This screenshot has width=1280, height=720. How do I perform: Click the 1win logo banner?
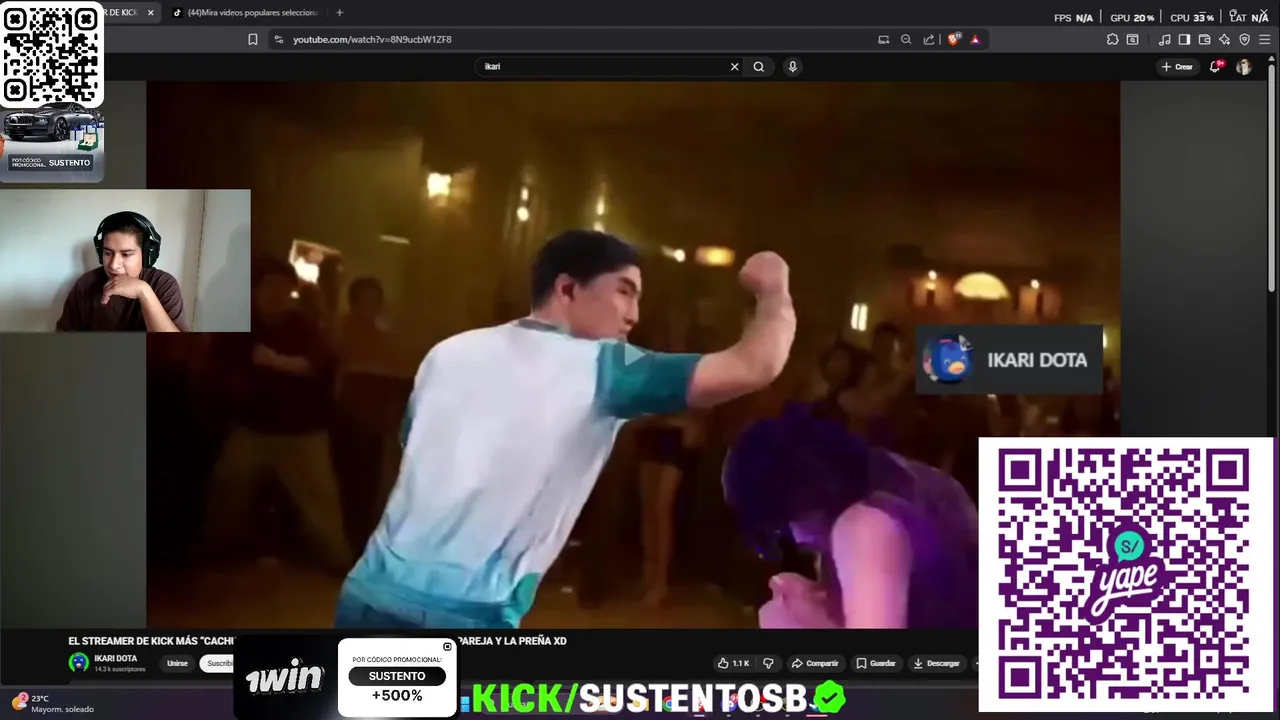click(x=285, y=678)
